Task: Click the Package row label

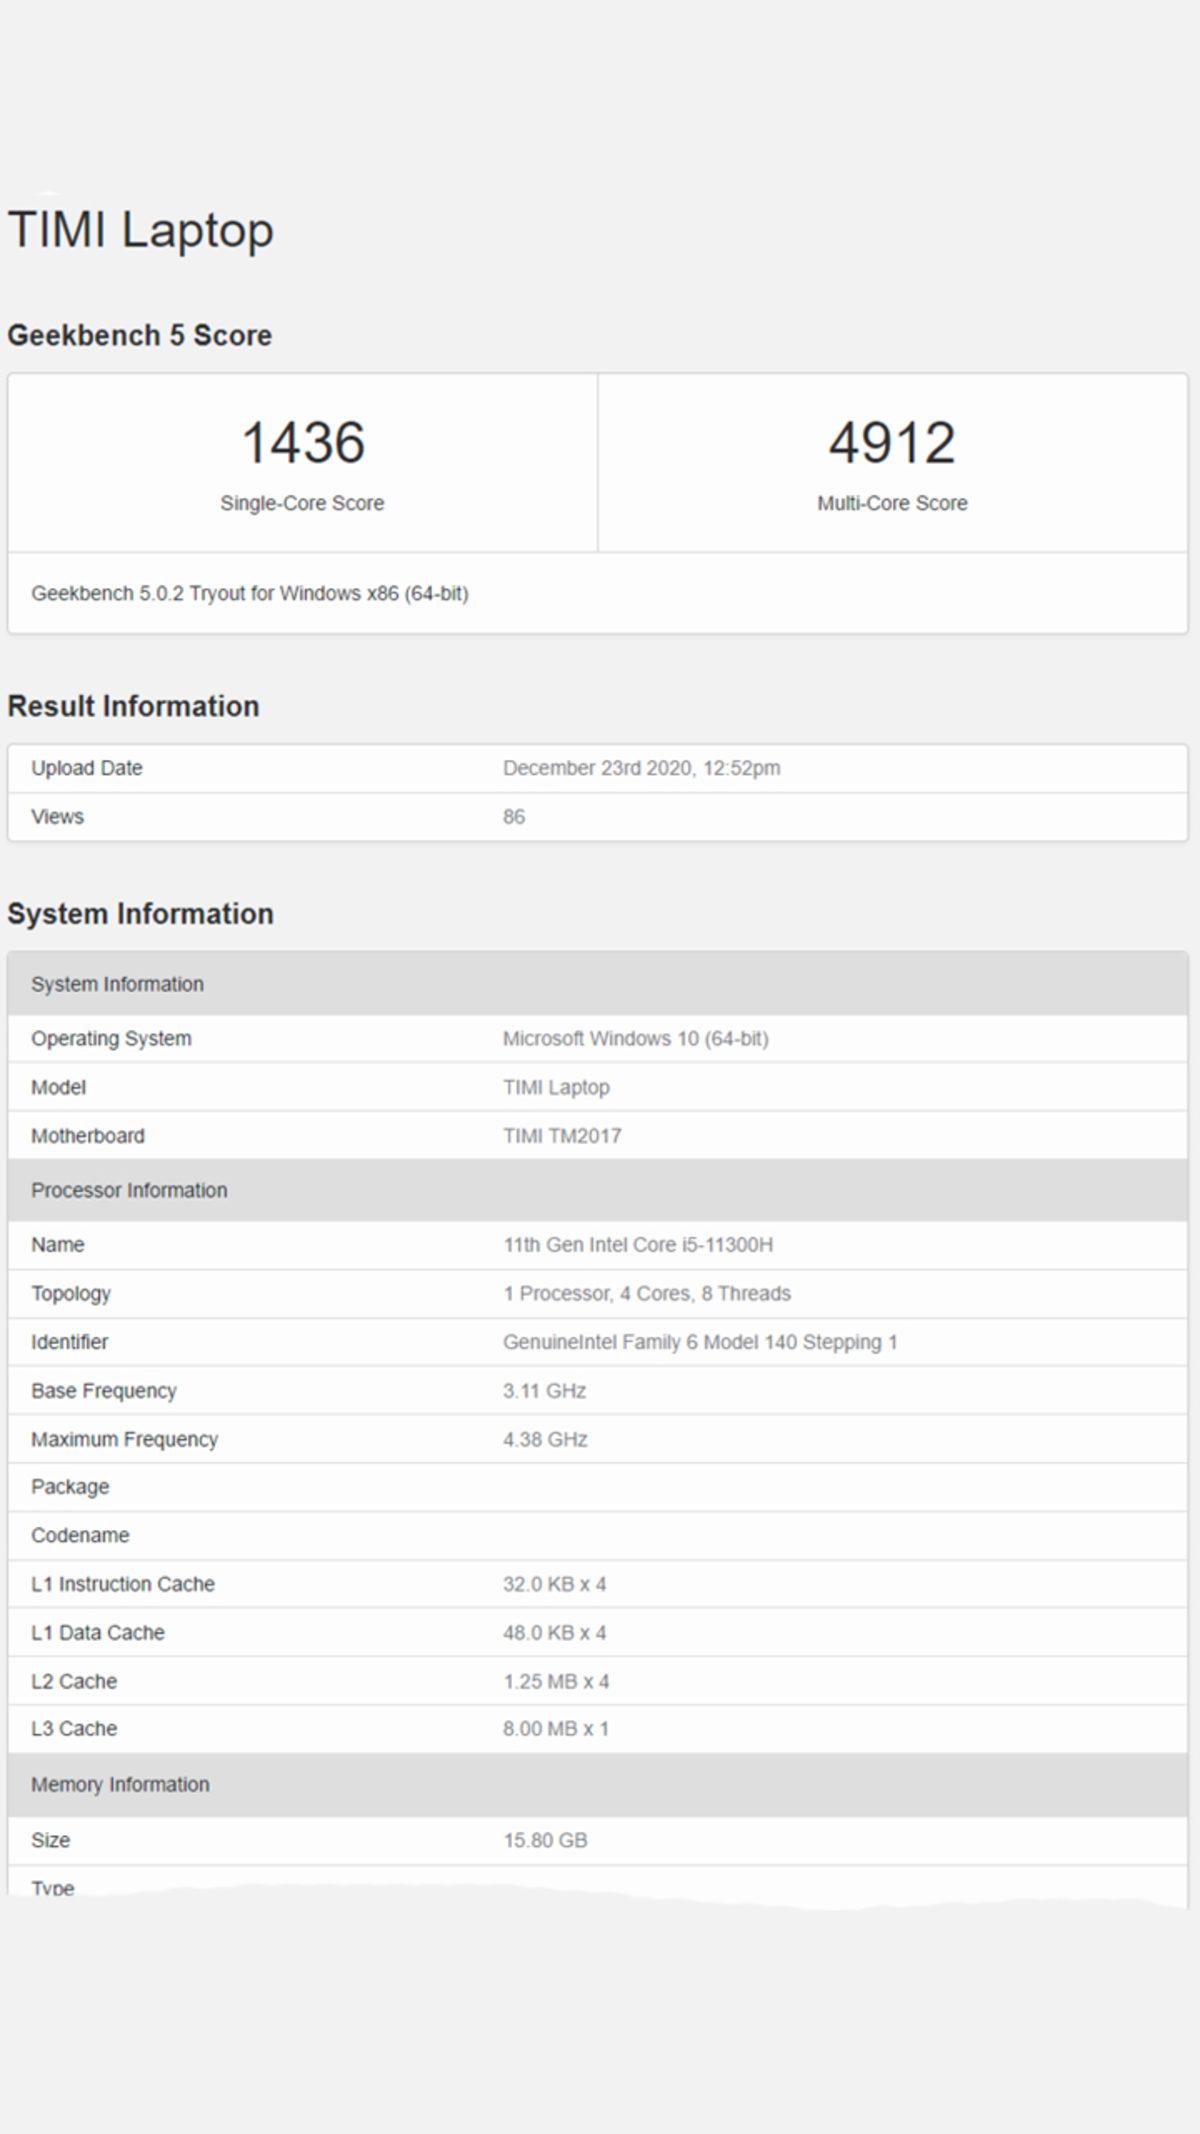Action: coord(70,1487)
